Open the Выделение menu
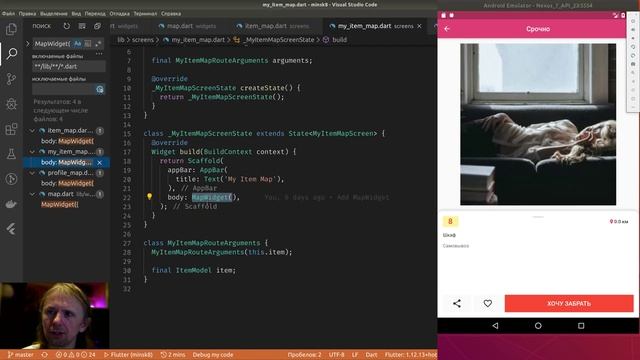The height and width of the screenshot is (360, 640). pos(54,13)
